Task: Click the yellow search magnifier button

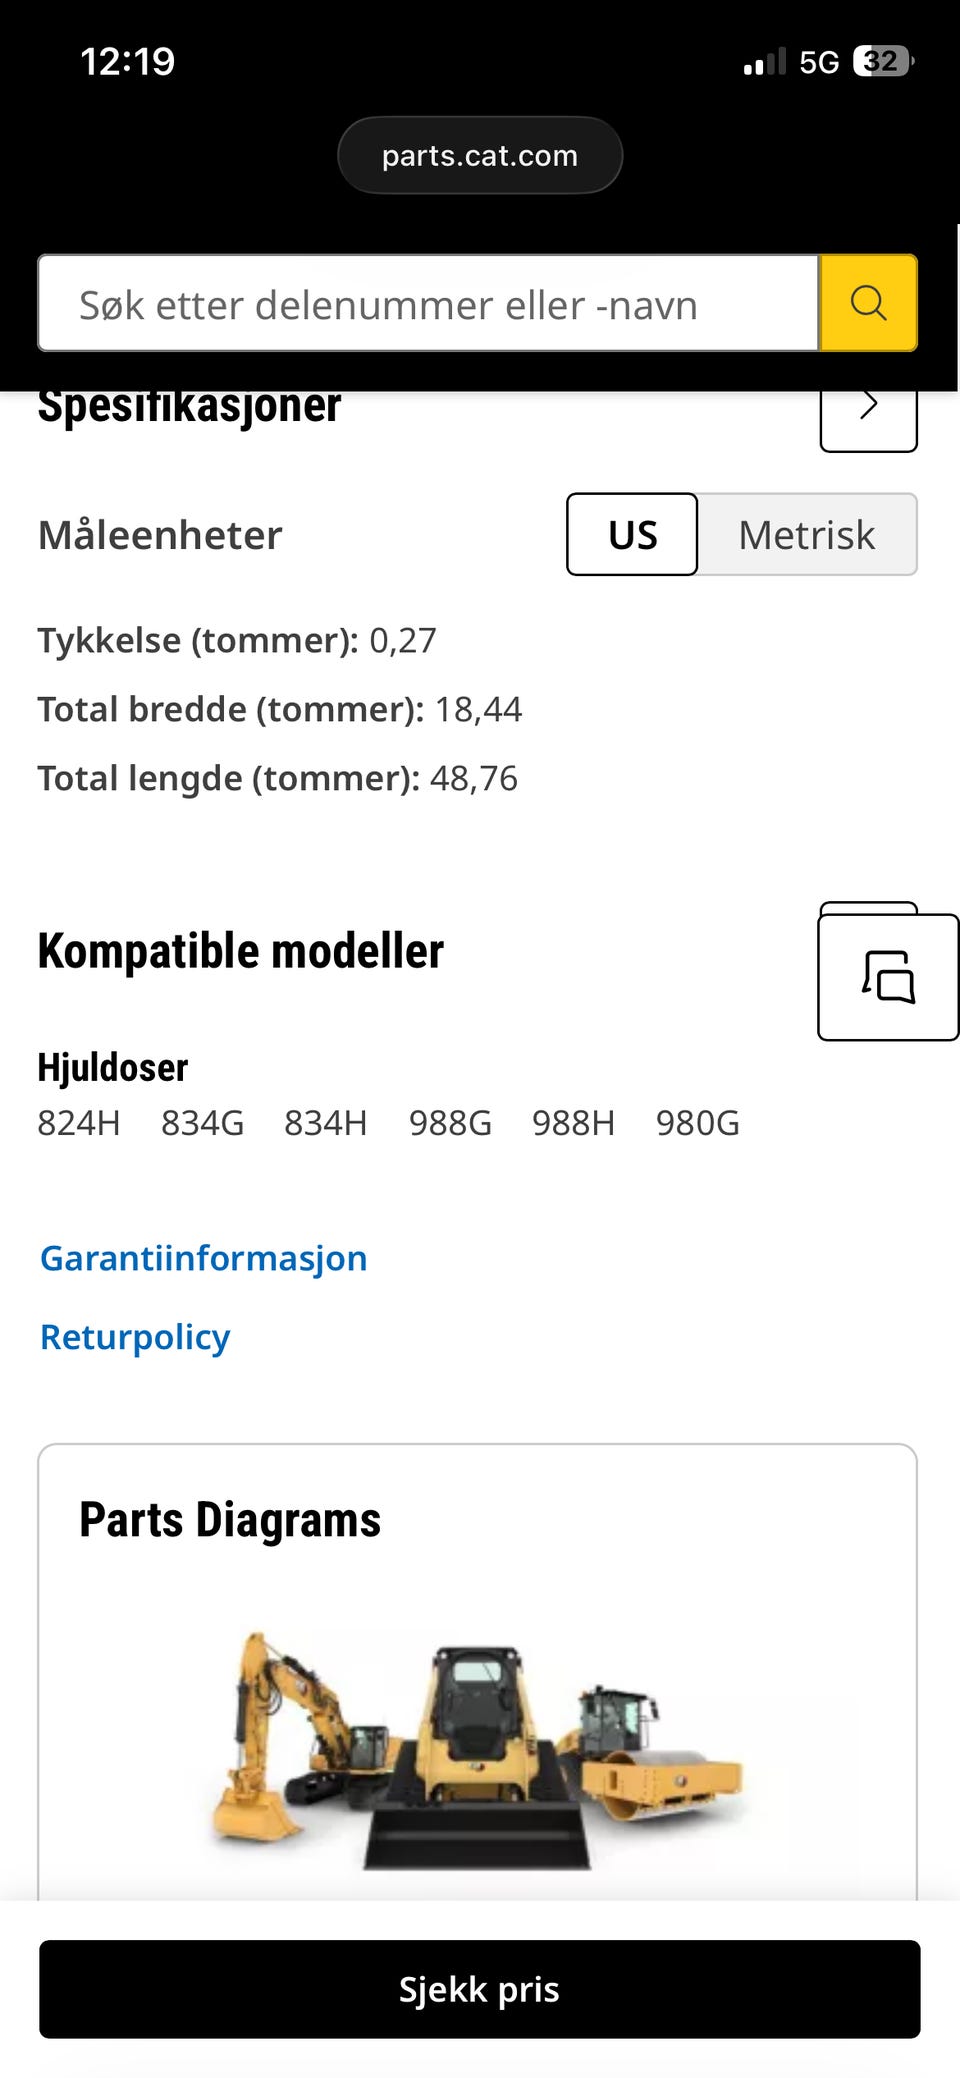Action: point(868,303)
